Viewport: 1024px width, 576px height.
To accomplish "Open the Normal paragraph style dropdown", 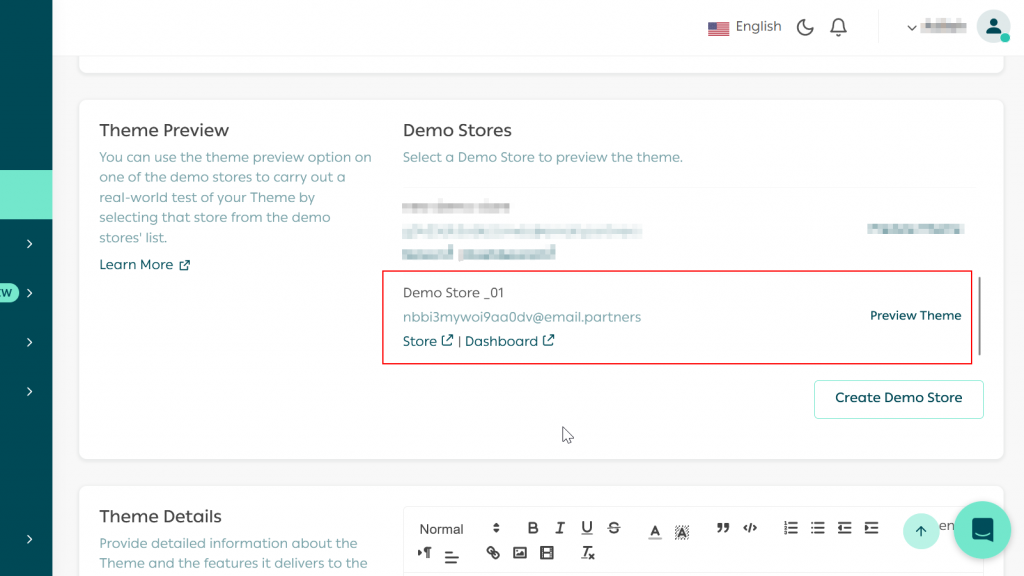I will tap(452, 528).
